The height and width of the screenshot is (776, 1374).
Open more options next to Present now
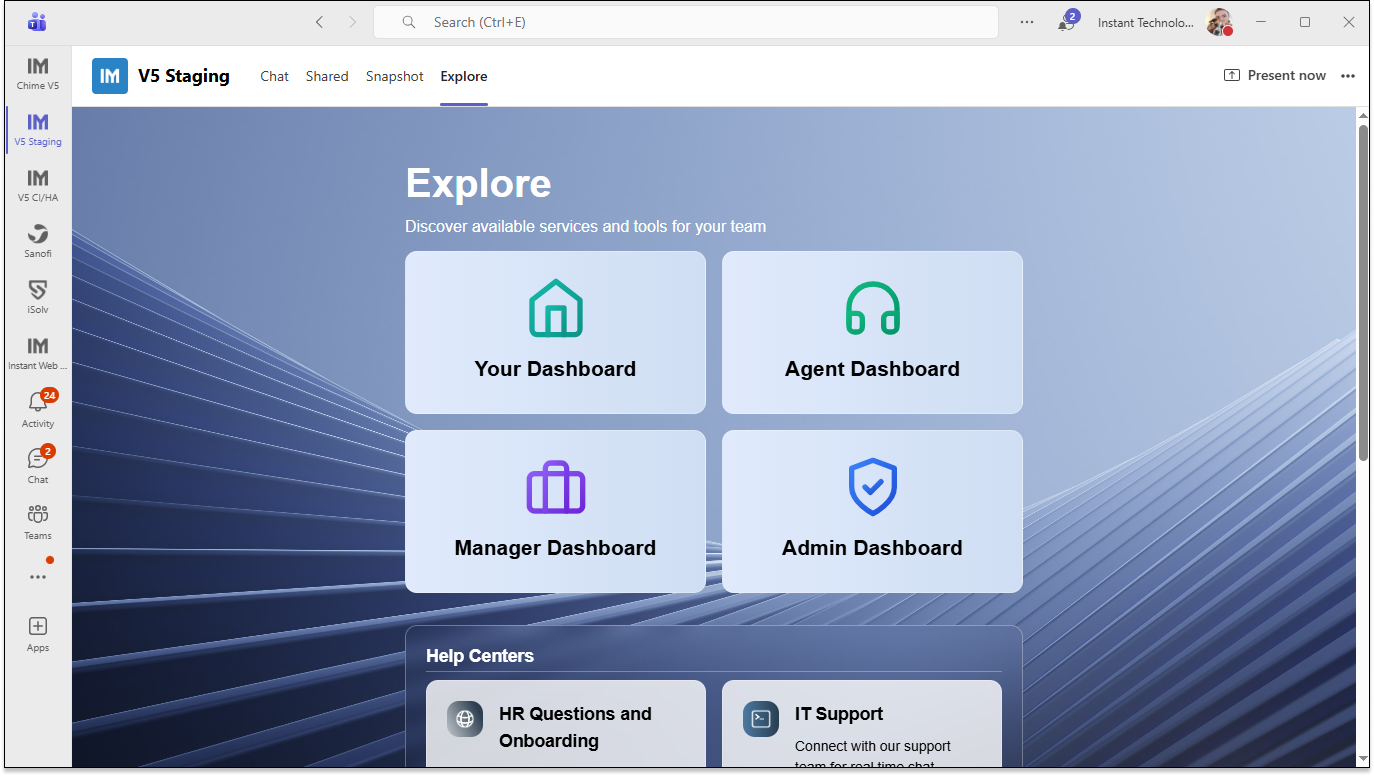tap(1348, 76)
